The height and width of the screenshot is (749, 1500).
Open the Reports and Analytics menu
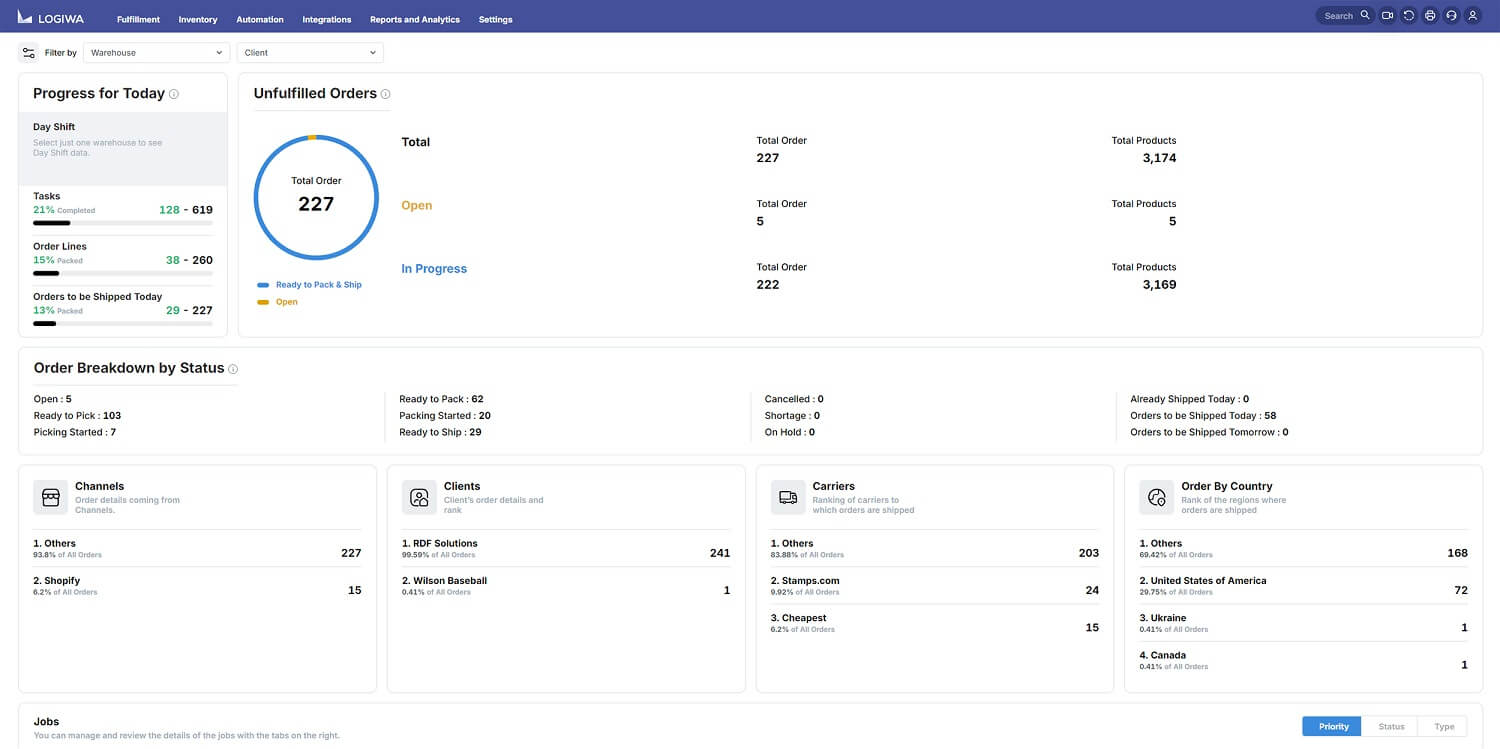pyautogui.click(x=415, y=19)
